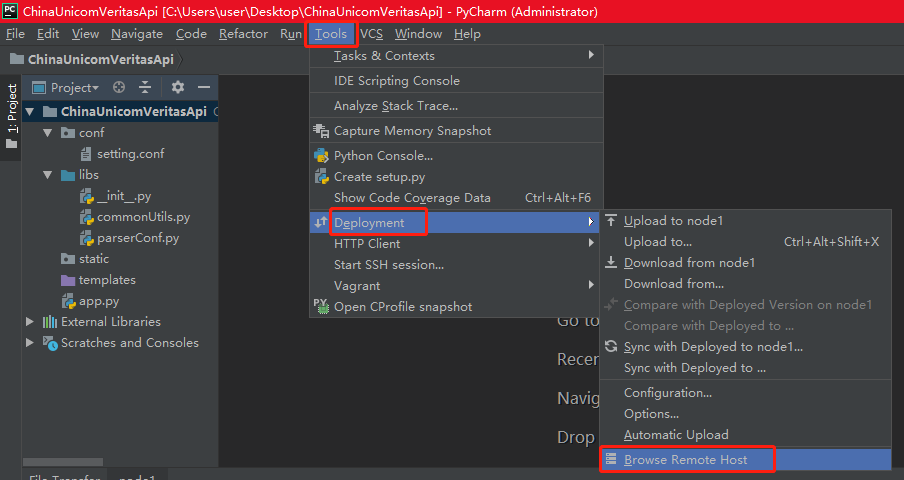The height and width of the screenshot is (480, 904).
Task: Open the Project view dropdown
Action: point(75,88)
